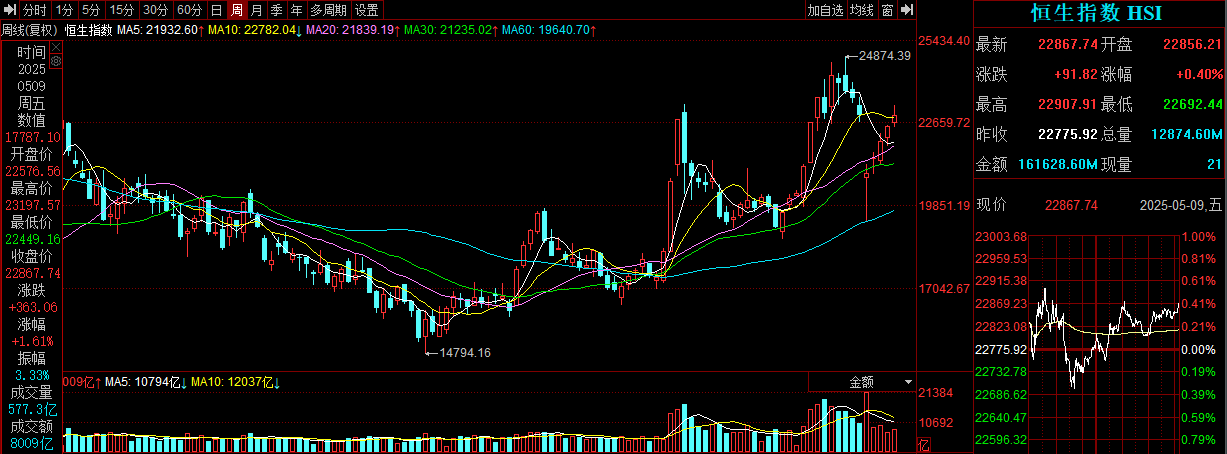Click the 涨幅 value +0.40%
The height and width of the screenshot is (454, 1227).
[1199, 74]
